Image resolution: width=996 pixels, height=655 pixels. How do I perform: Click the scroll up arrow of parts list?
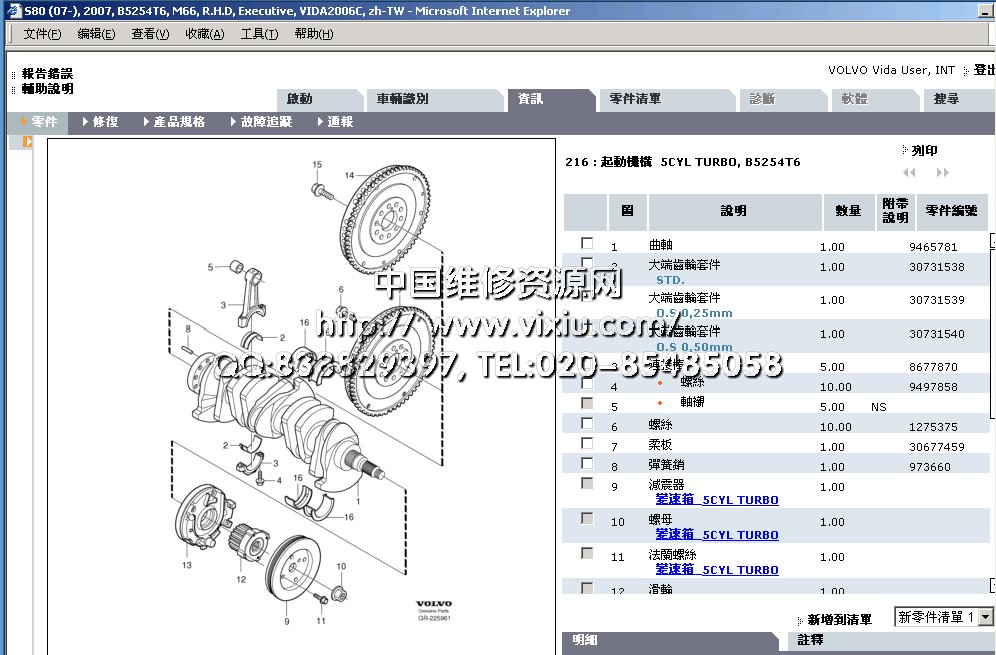click(x=992, y=240)
